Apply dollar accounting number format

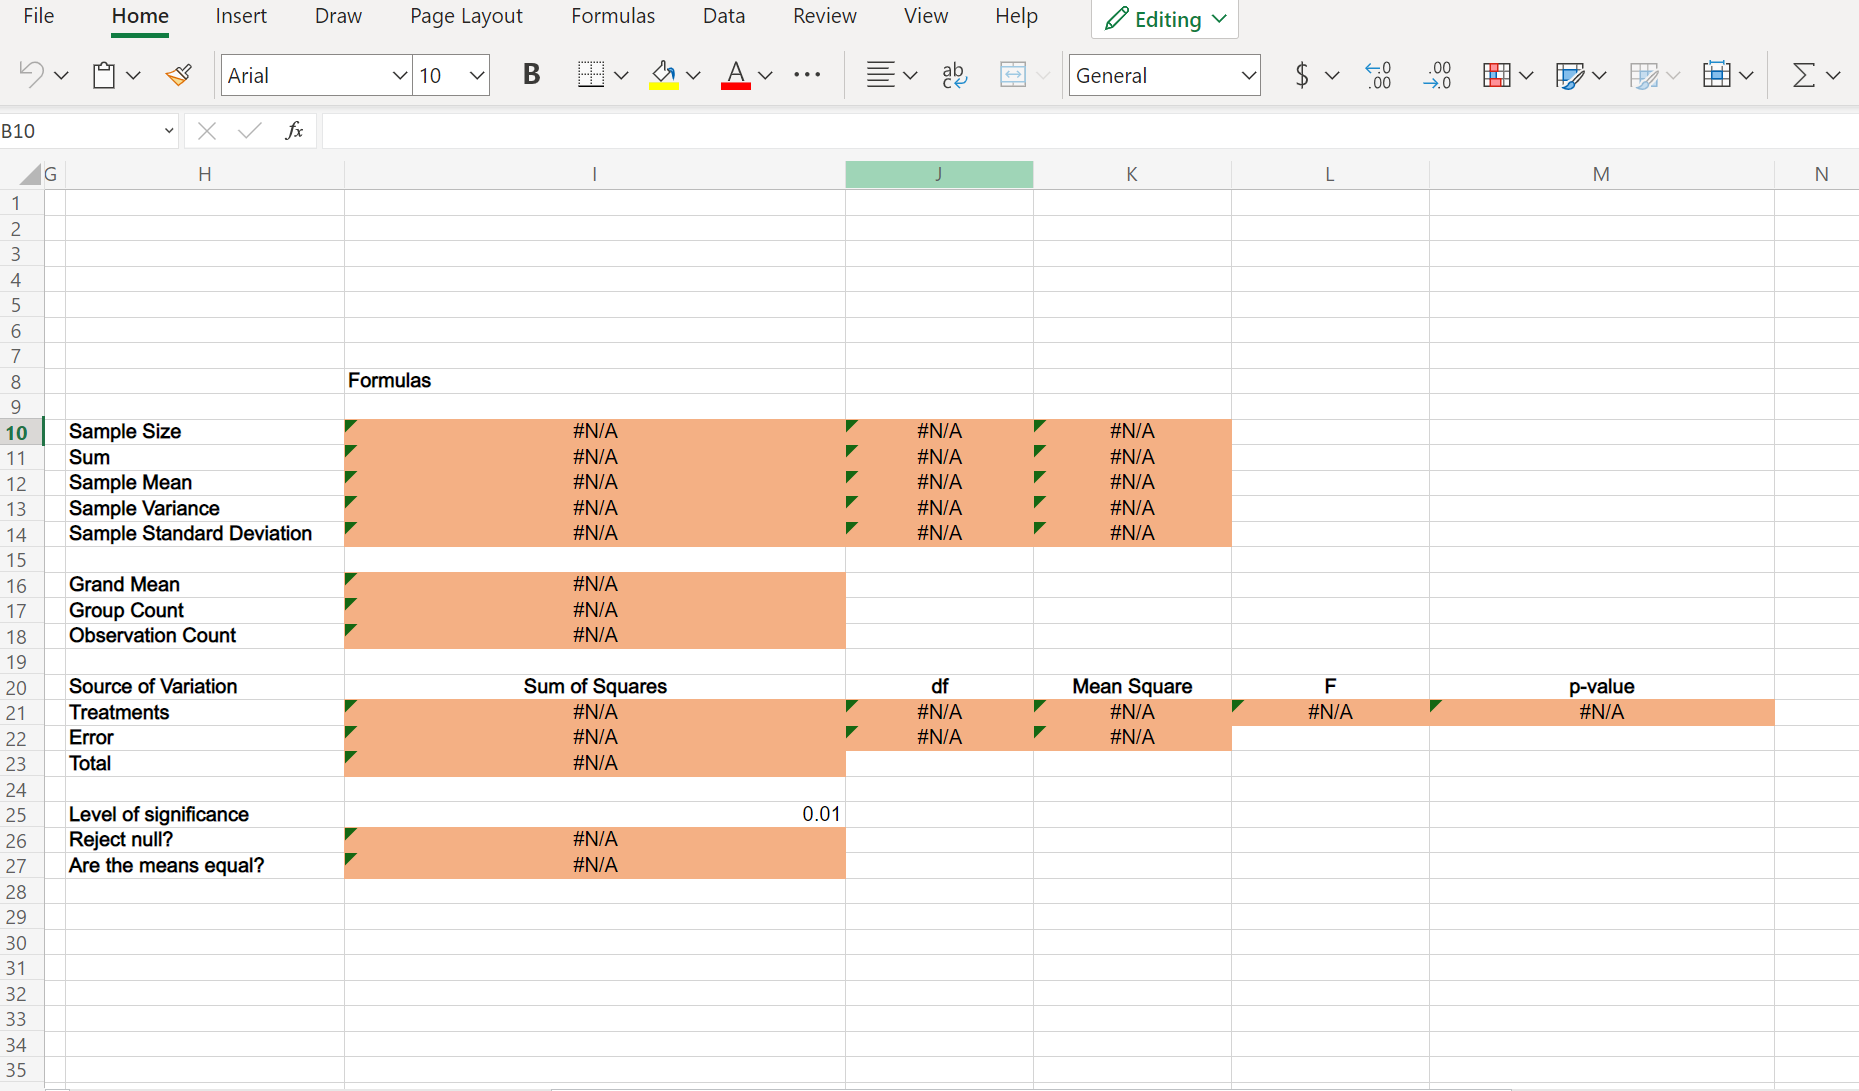(x=1301, y=75)
